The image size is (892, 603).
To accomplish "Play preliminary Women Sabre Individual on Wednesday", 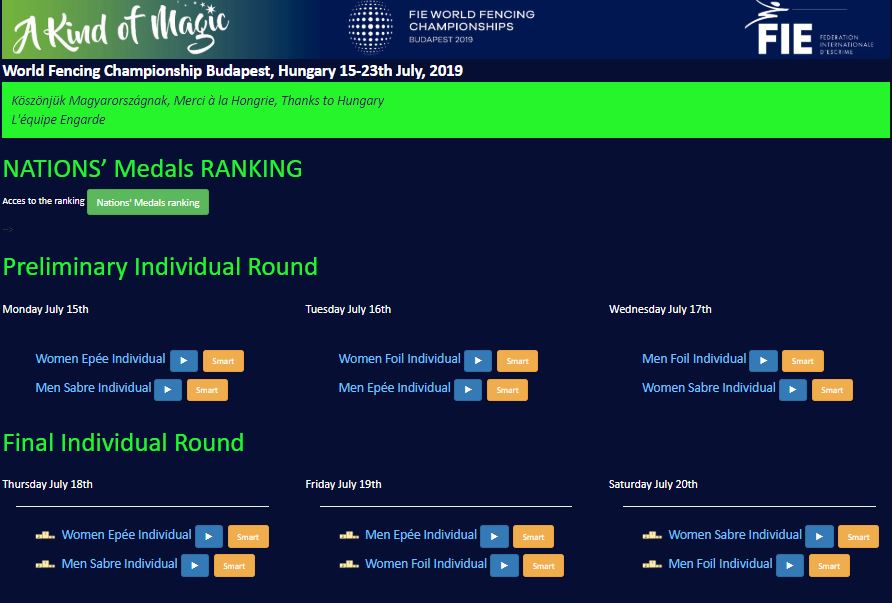I will pyautogui.click(x=792, y=390).
